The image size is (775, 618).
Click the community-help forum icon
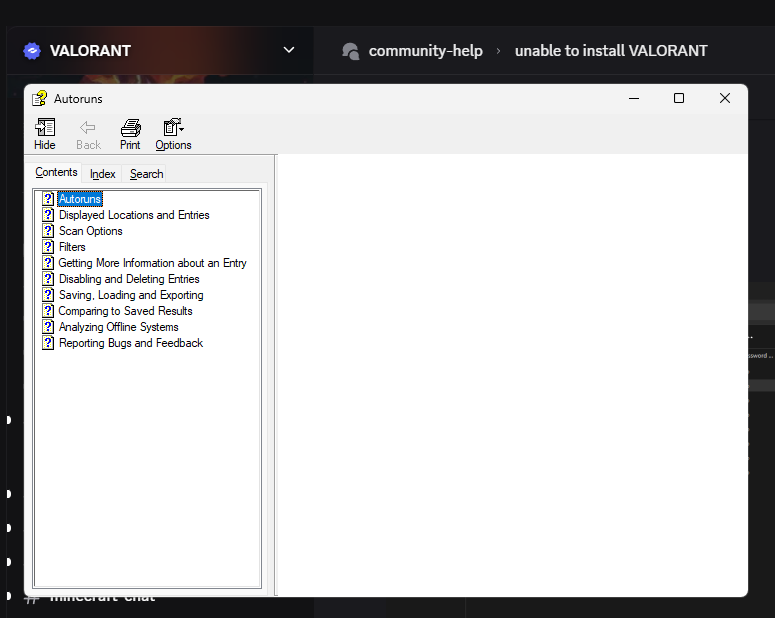pyautogui.click(x=350, y=51)
